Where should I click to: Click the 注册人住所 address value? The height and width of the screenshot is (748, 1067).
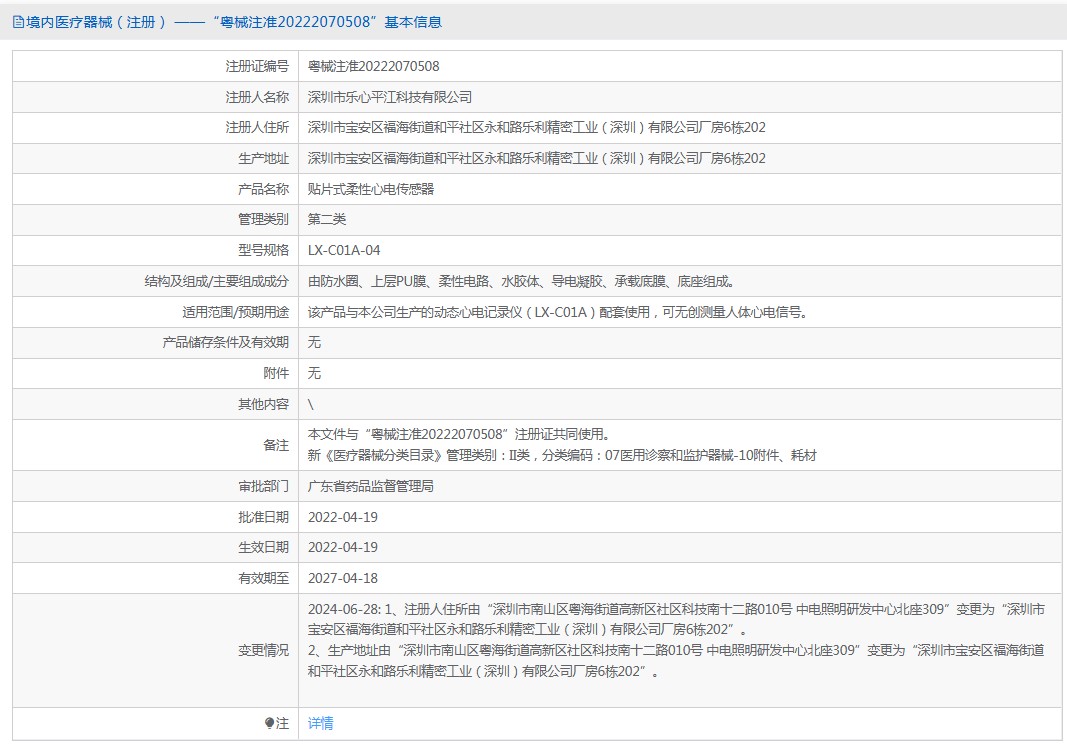pos(536,128)
